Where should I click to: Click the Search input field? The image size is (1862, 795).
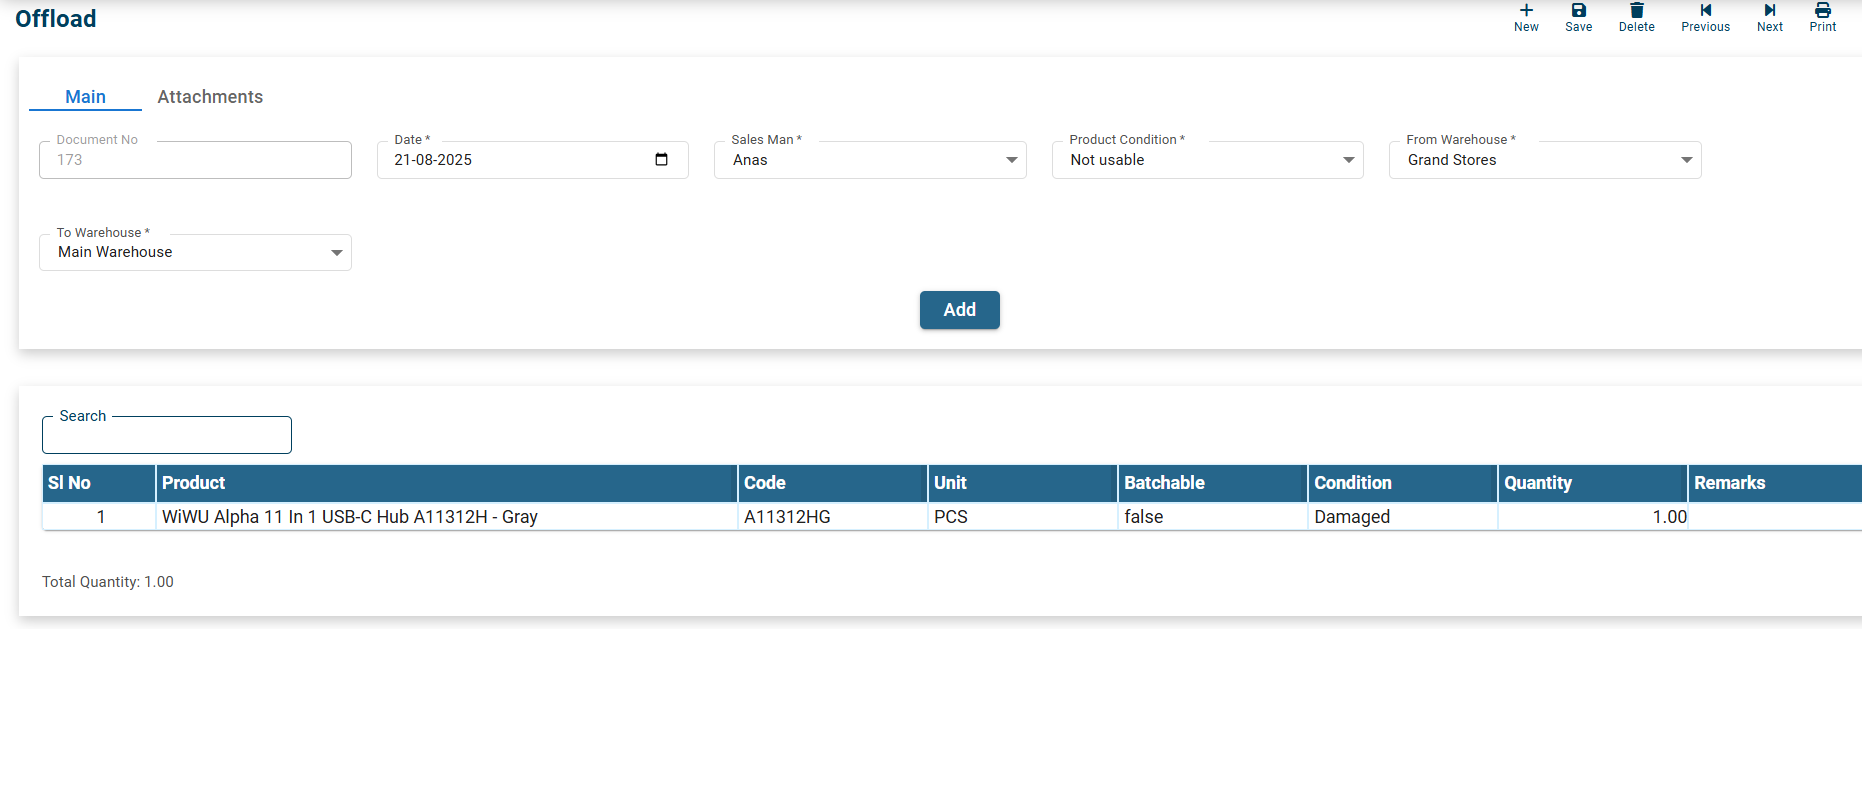pyautogui.click(x=167, y=437)
